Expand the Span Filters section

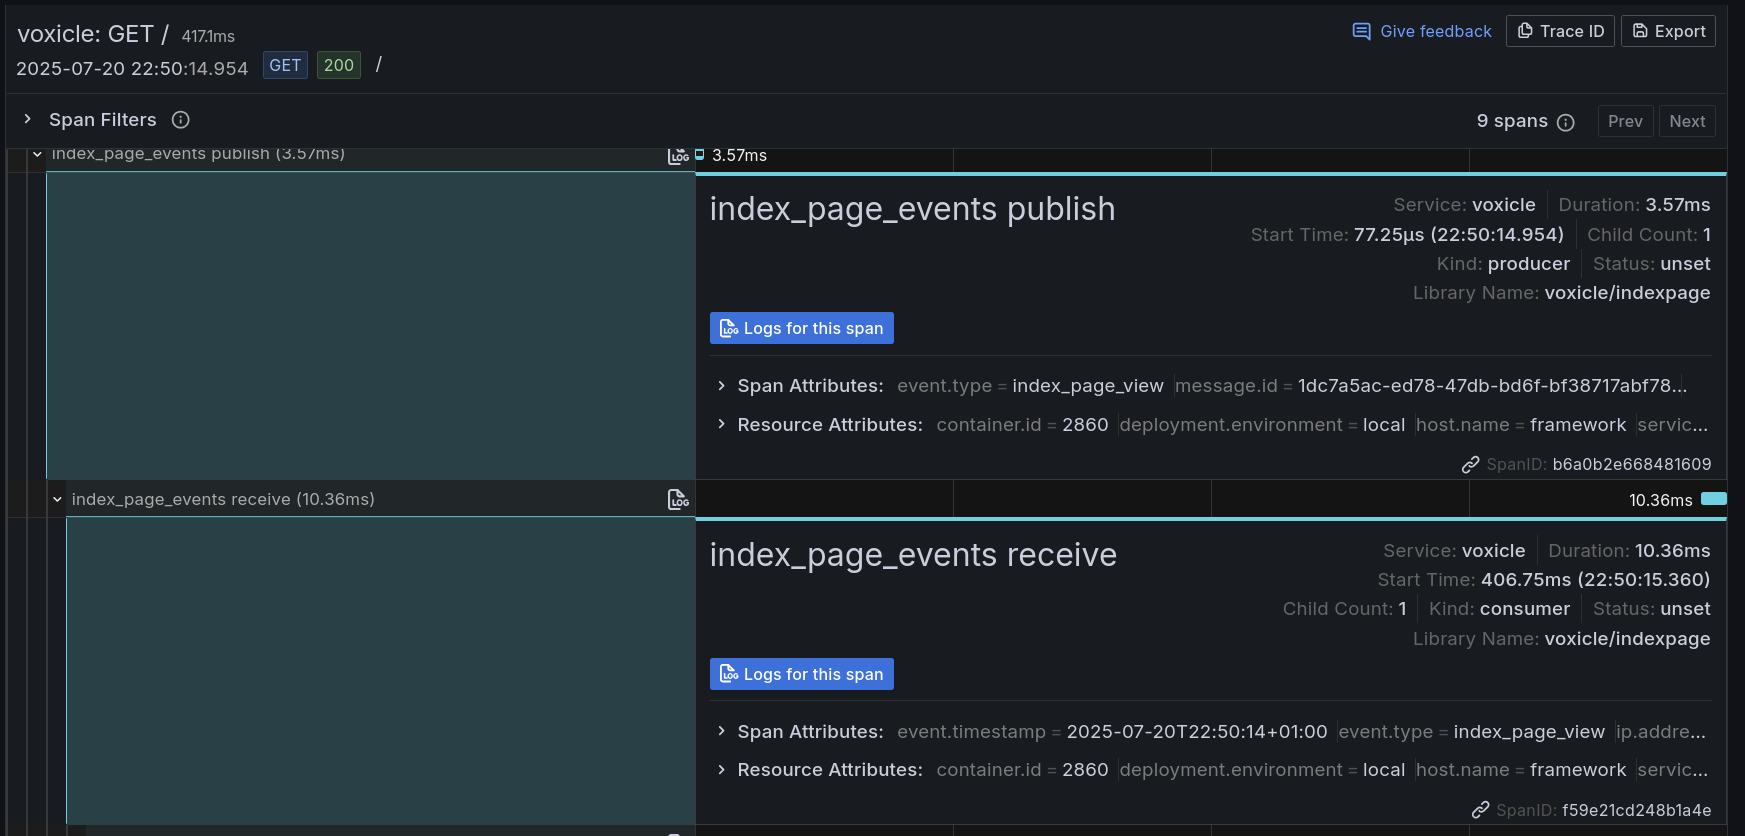point(28,119)
